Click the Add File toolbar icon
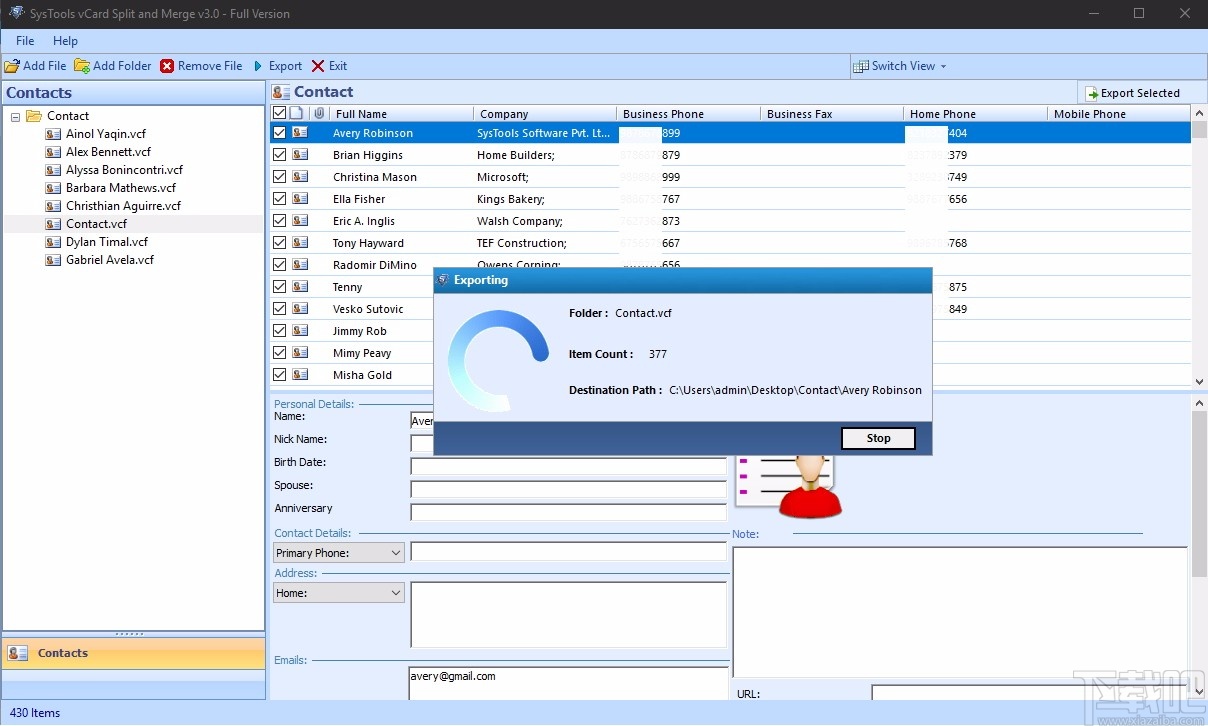 [12, 66]
